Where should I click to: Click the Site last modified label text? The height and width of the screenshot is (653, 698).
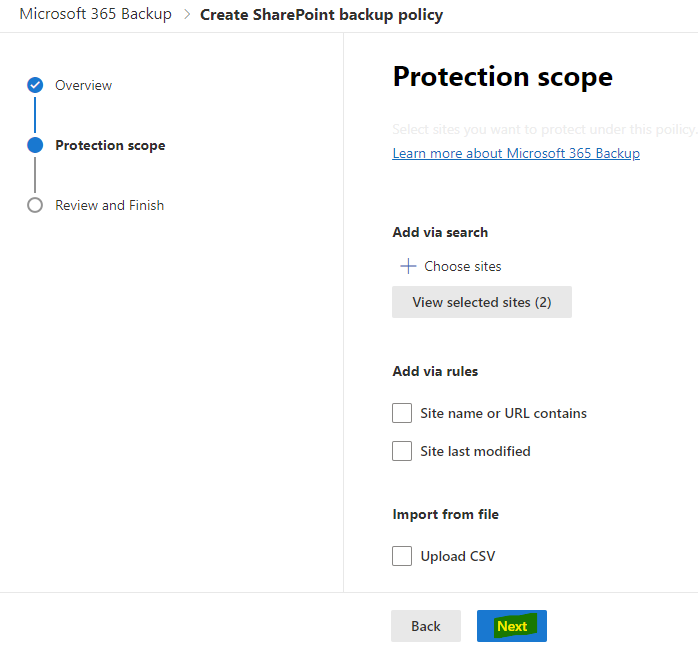point(475,451)
